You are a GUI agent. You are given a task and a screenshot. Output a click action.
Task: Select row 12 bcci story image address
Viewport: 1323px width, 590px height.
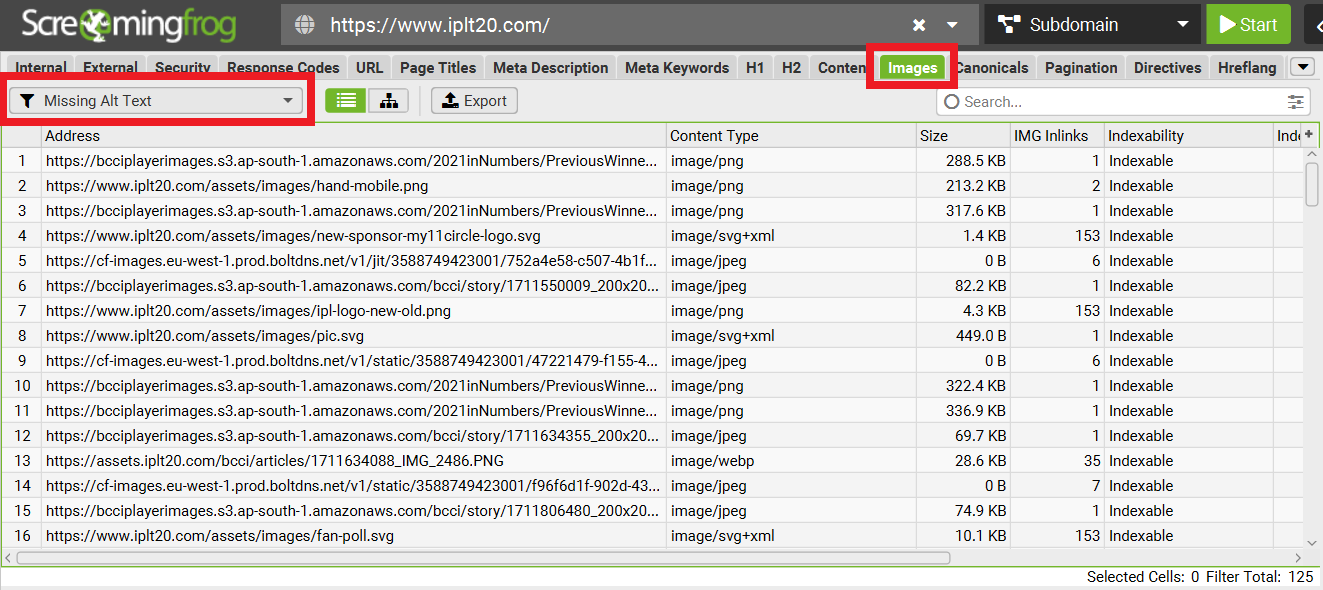coord(354,436)
